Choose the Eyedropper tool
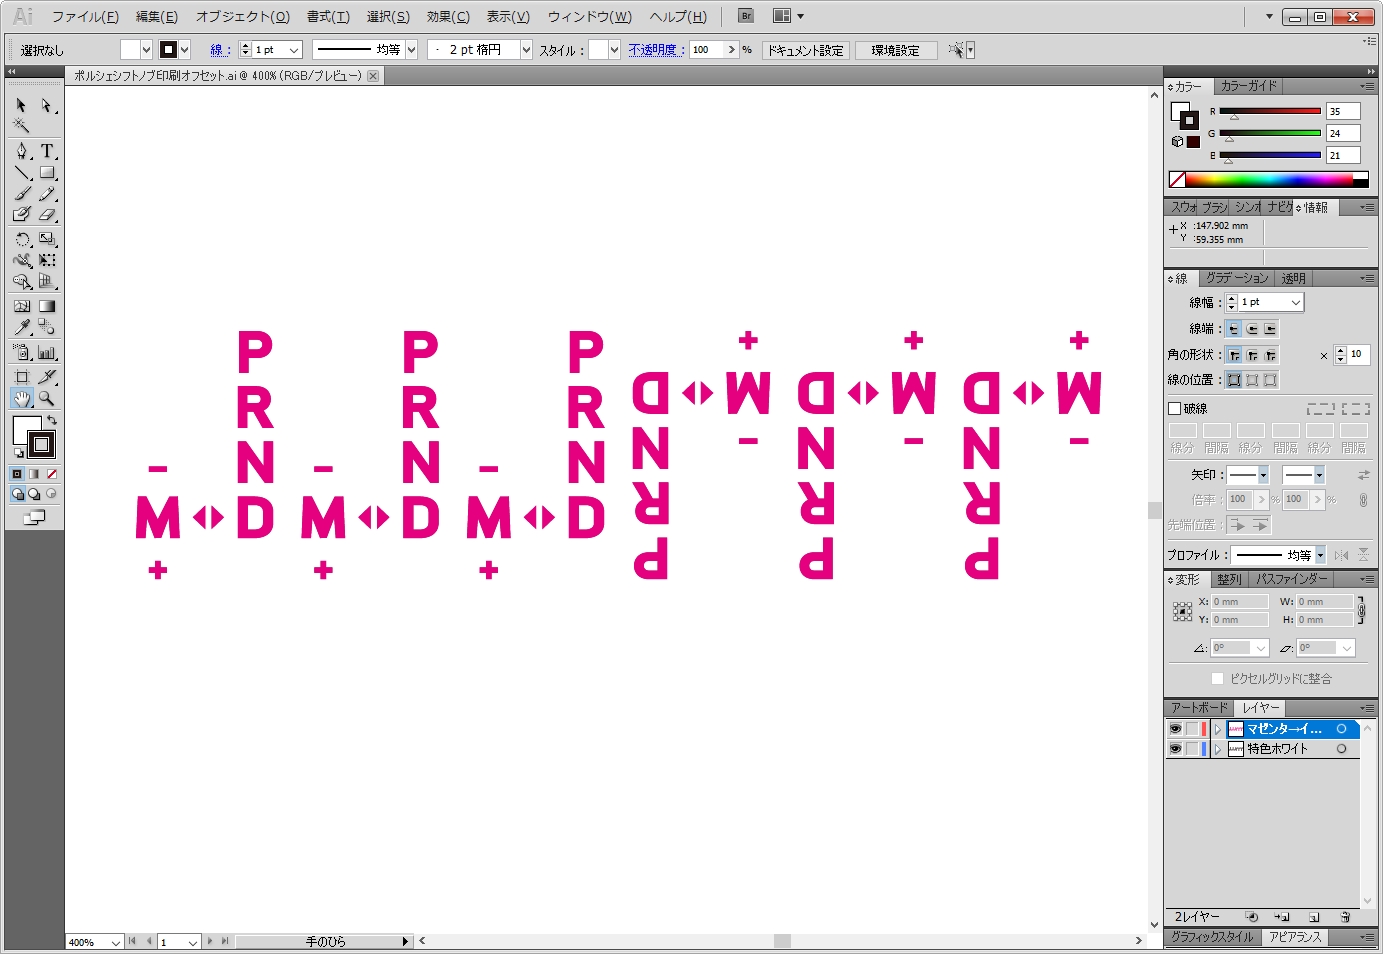The image size is (1383, 954). [x=22, y=327]
